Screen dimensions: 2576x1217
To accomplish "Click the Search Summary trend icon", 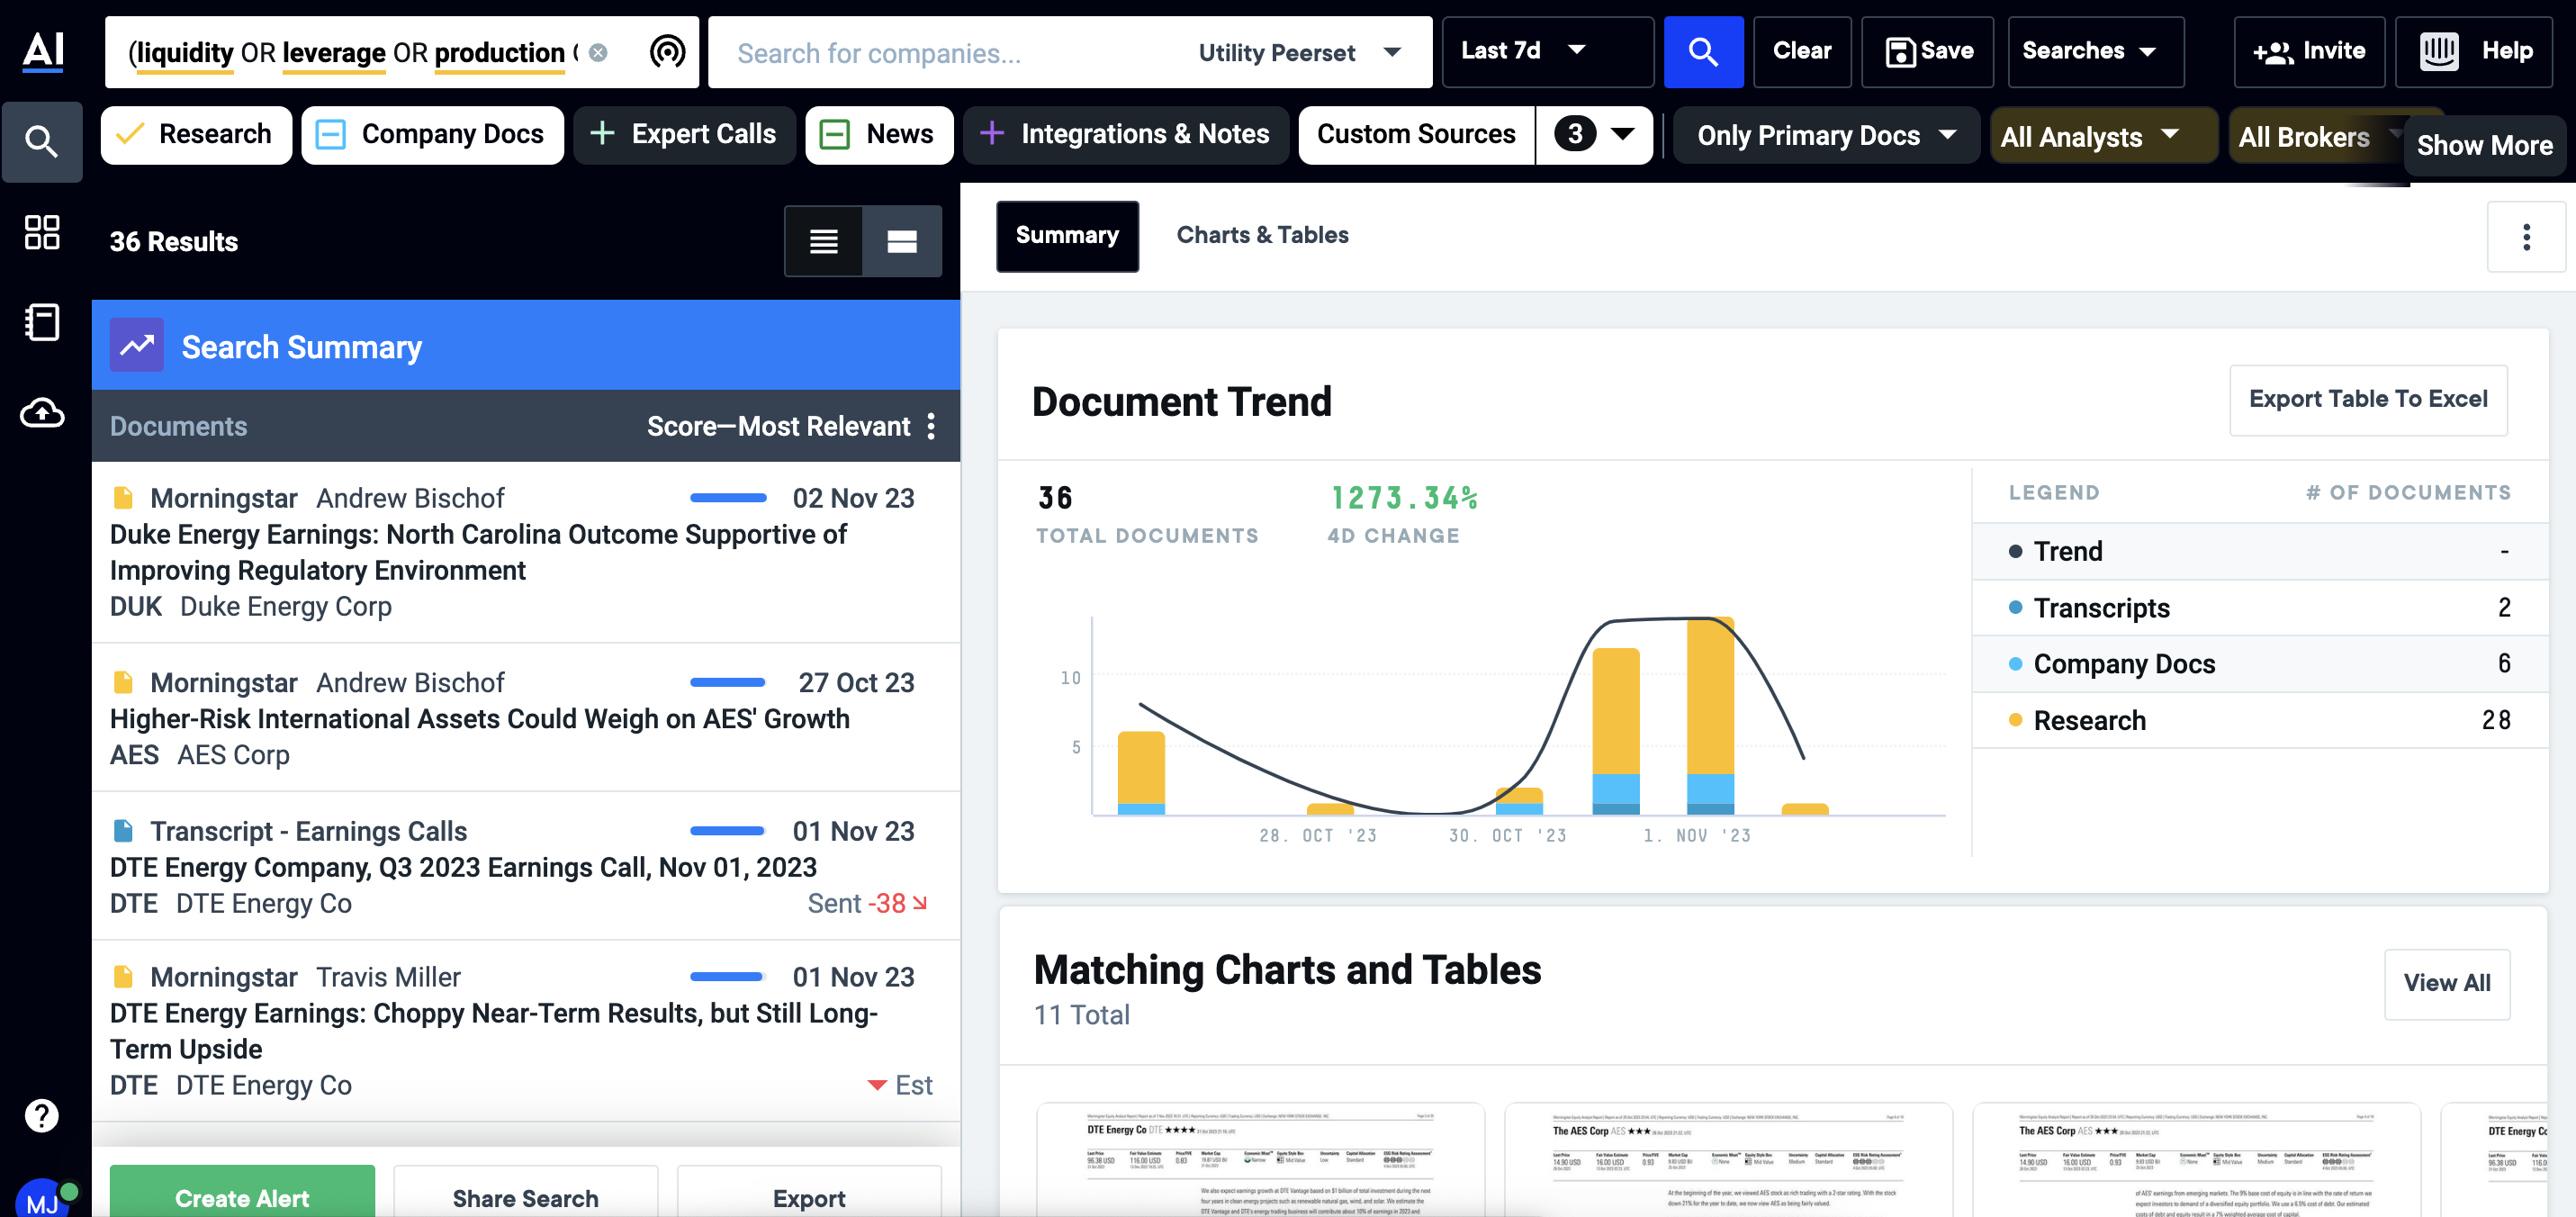I will [137, 345].
